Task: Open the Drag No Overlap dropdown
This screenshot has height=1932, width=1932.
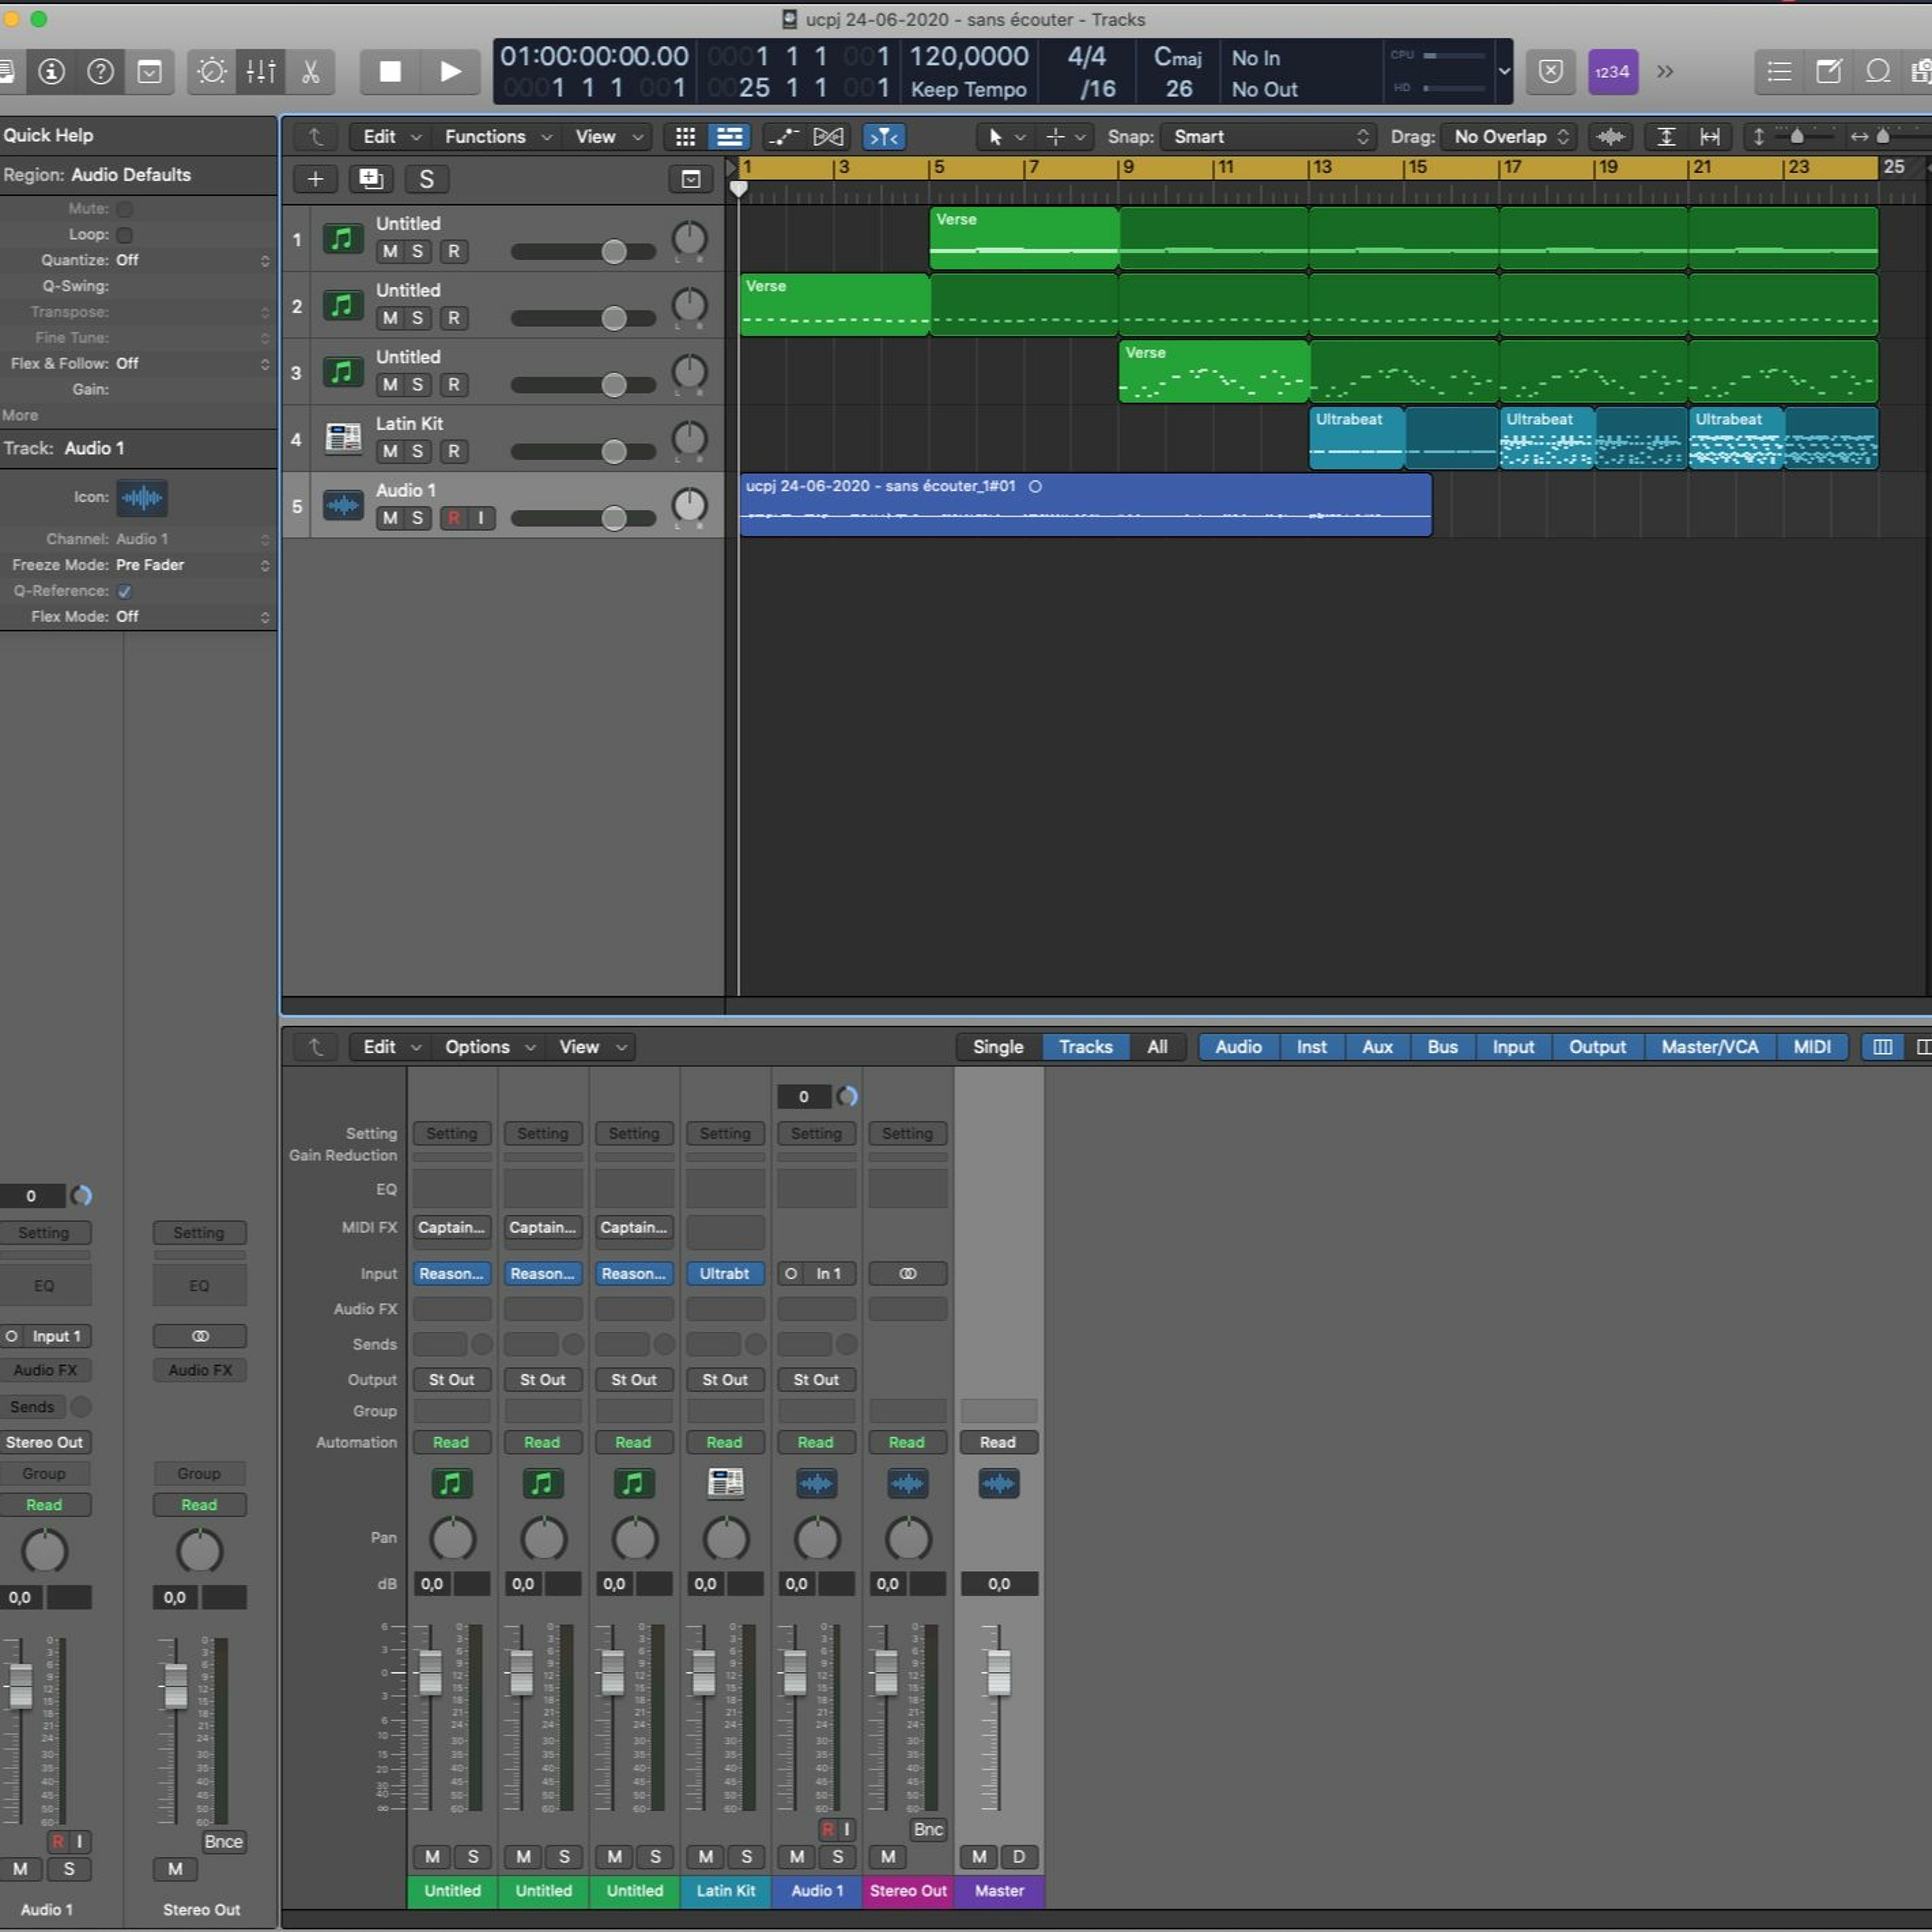Action: [x=1508, y=137]
